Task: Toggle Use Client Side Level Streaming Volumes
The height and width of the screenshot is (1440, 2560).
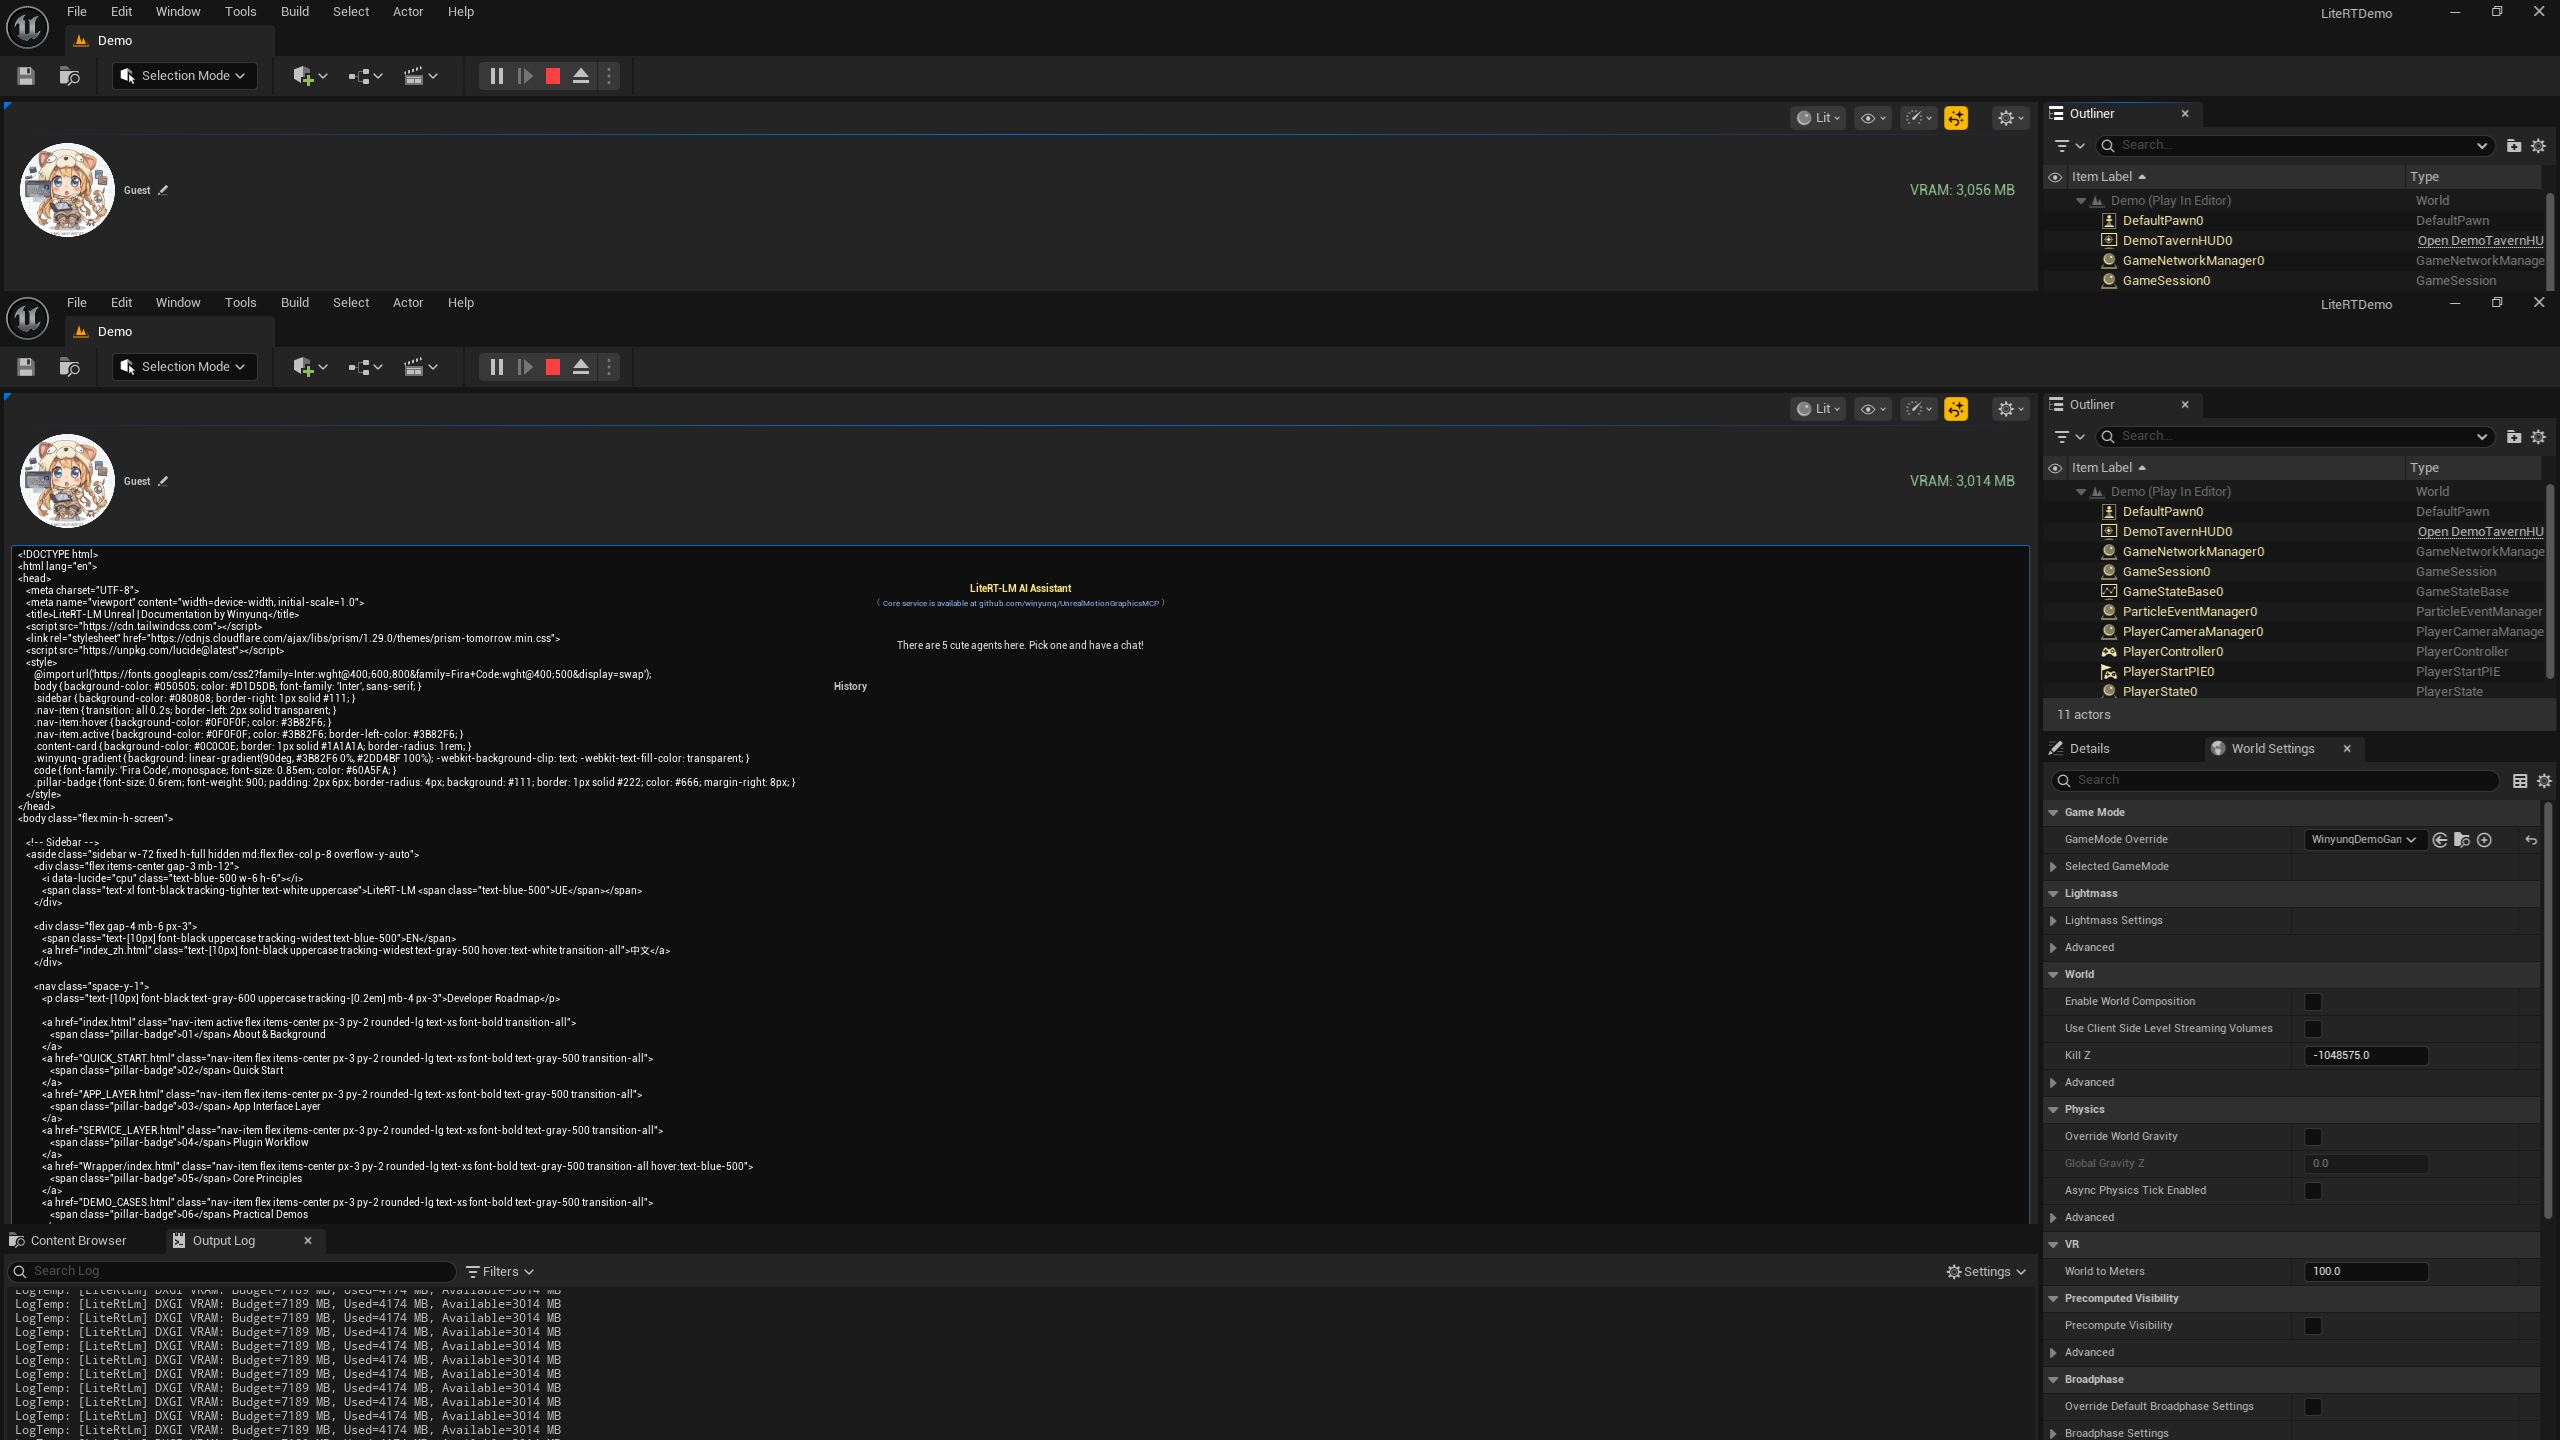Action: pyautogui.click(x=2313, y=1029)
